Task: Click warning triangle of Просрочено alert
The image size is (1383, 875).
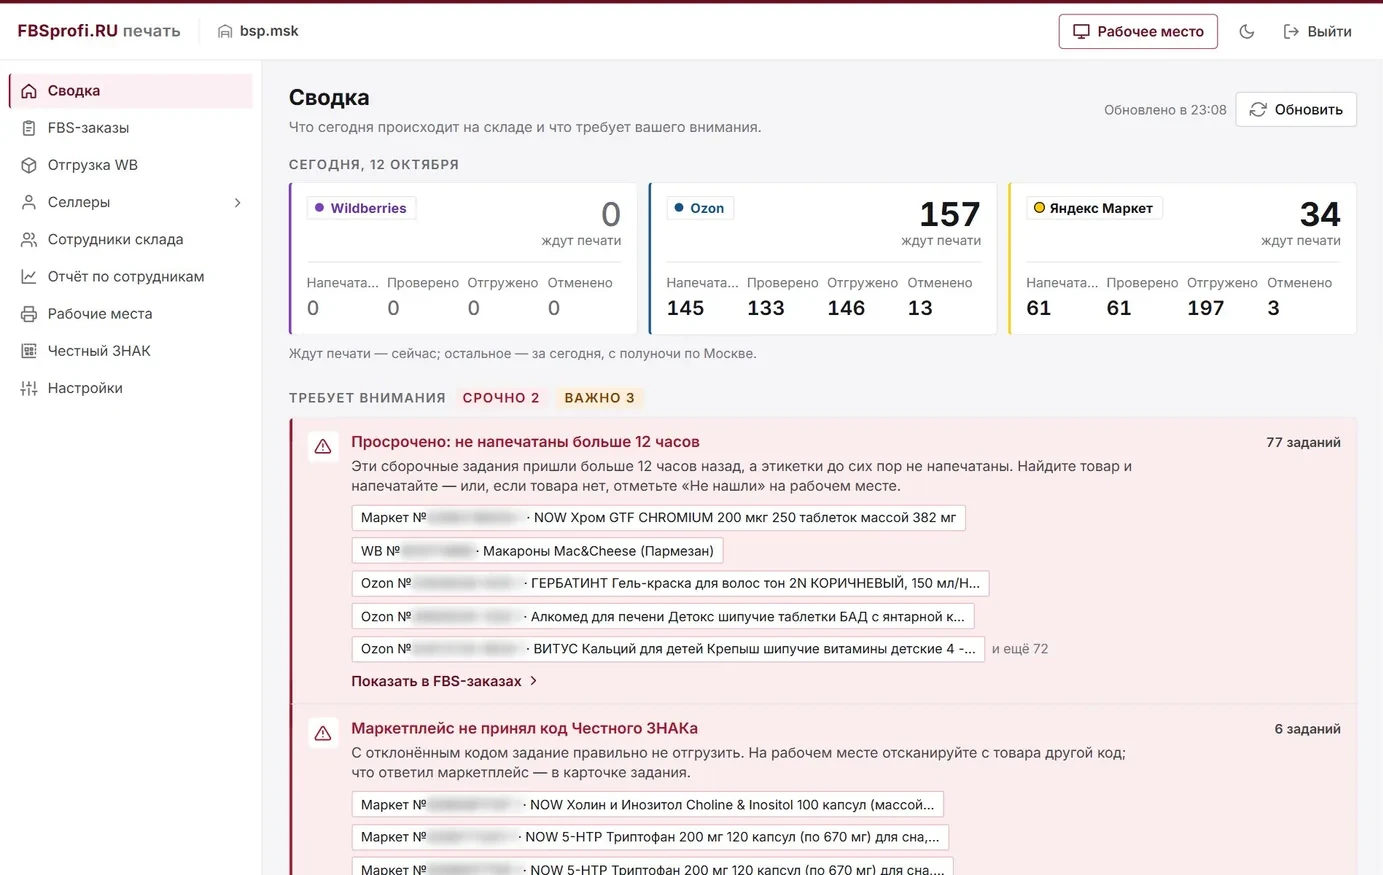Action: click(x=323, y=447)
